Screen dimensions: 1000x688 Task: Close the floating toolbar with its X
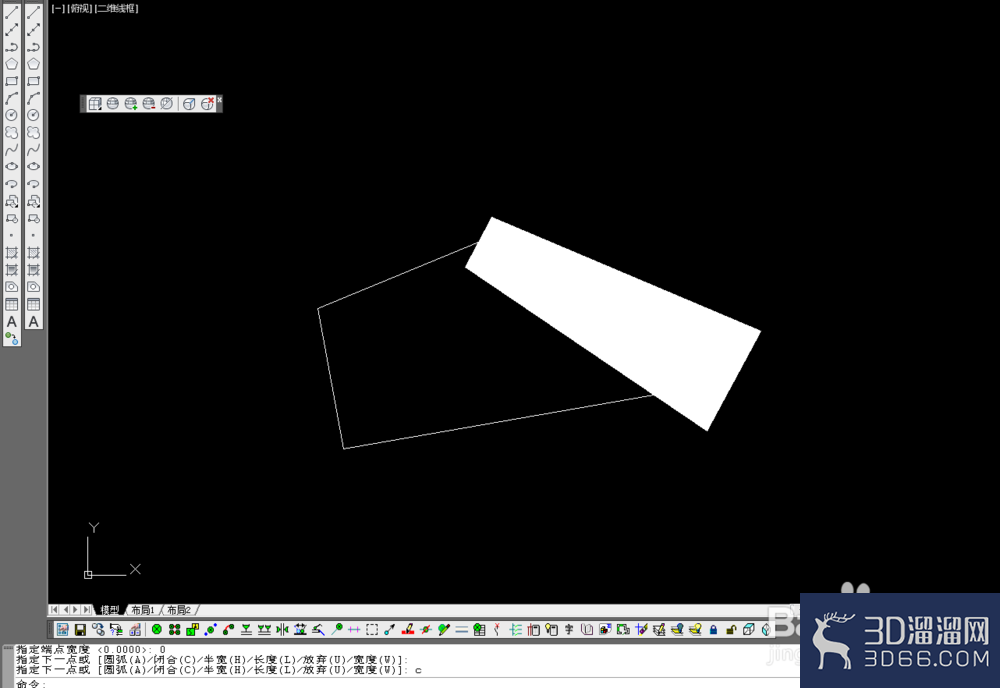point(219,99)
